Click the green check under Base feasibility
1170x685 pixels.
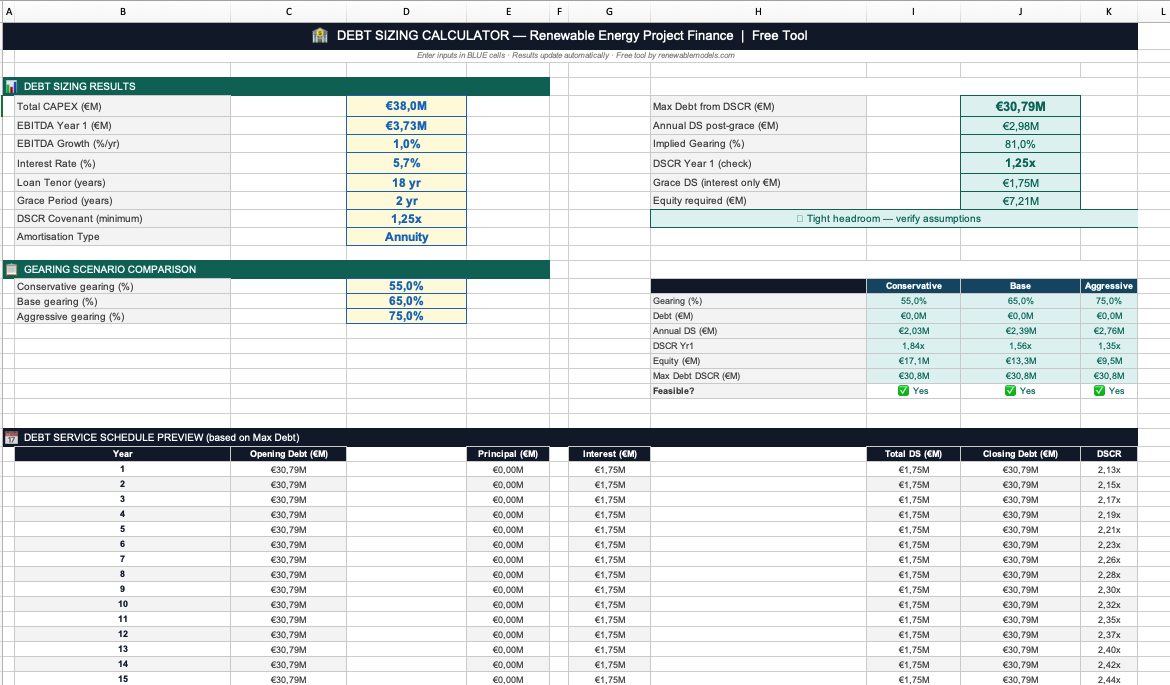pos(1010,391)
